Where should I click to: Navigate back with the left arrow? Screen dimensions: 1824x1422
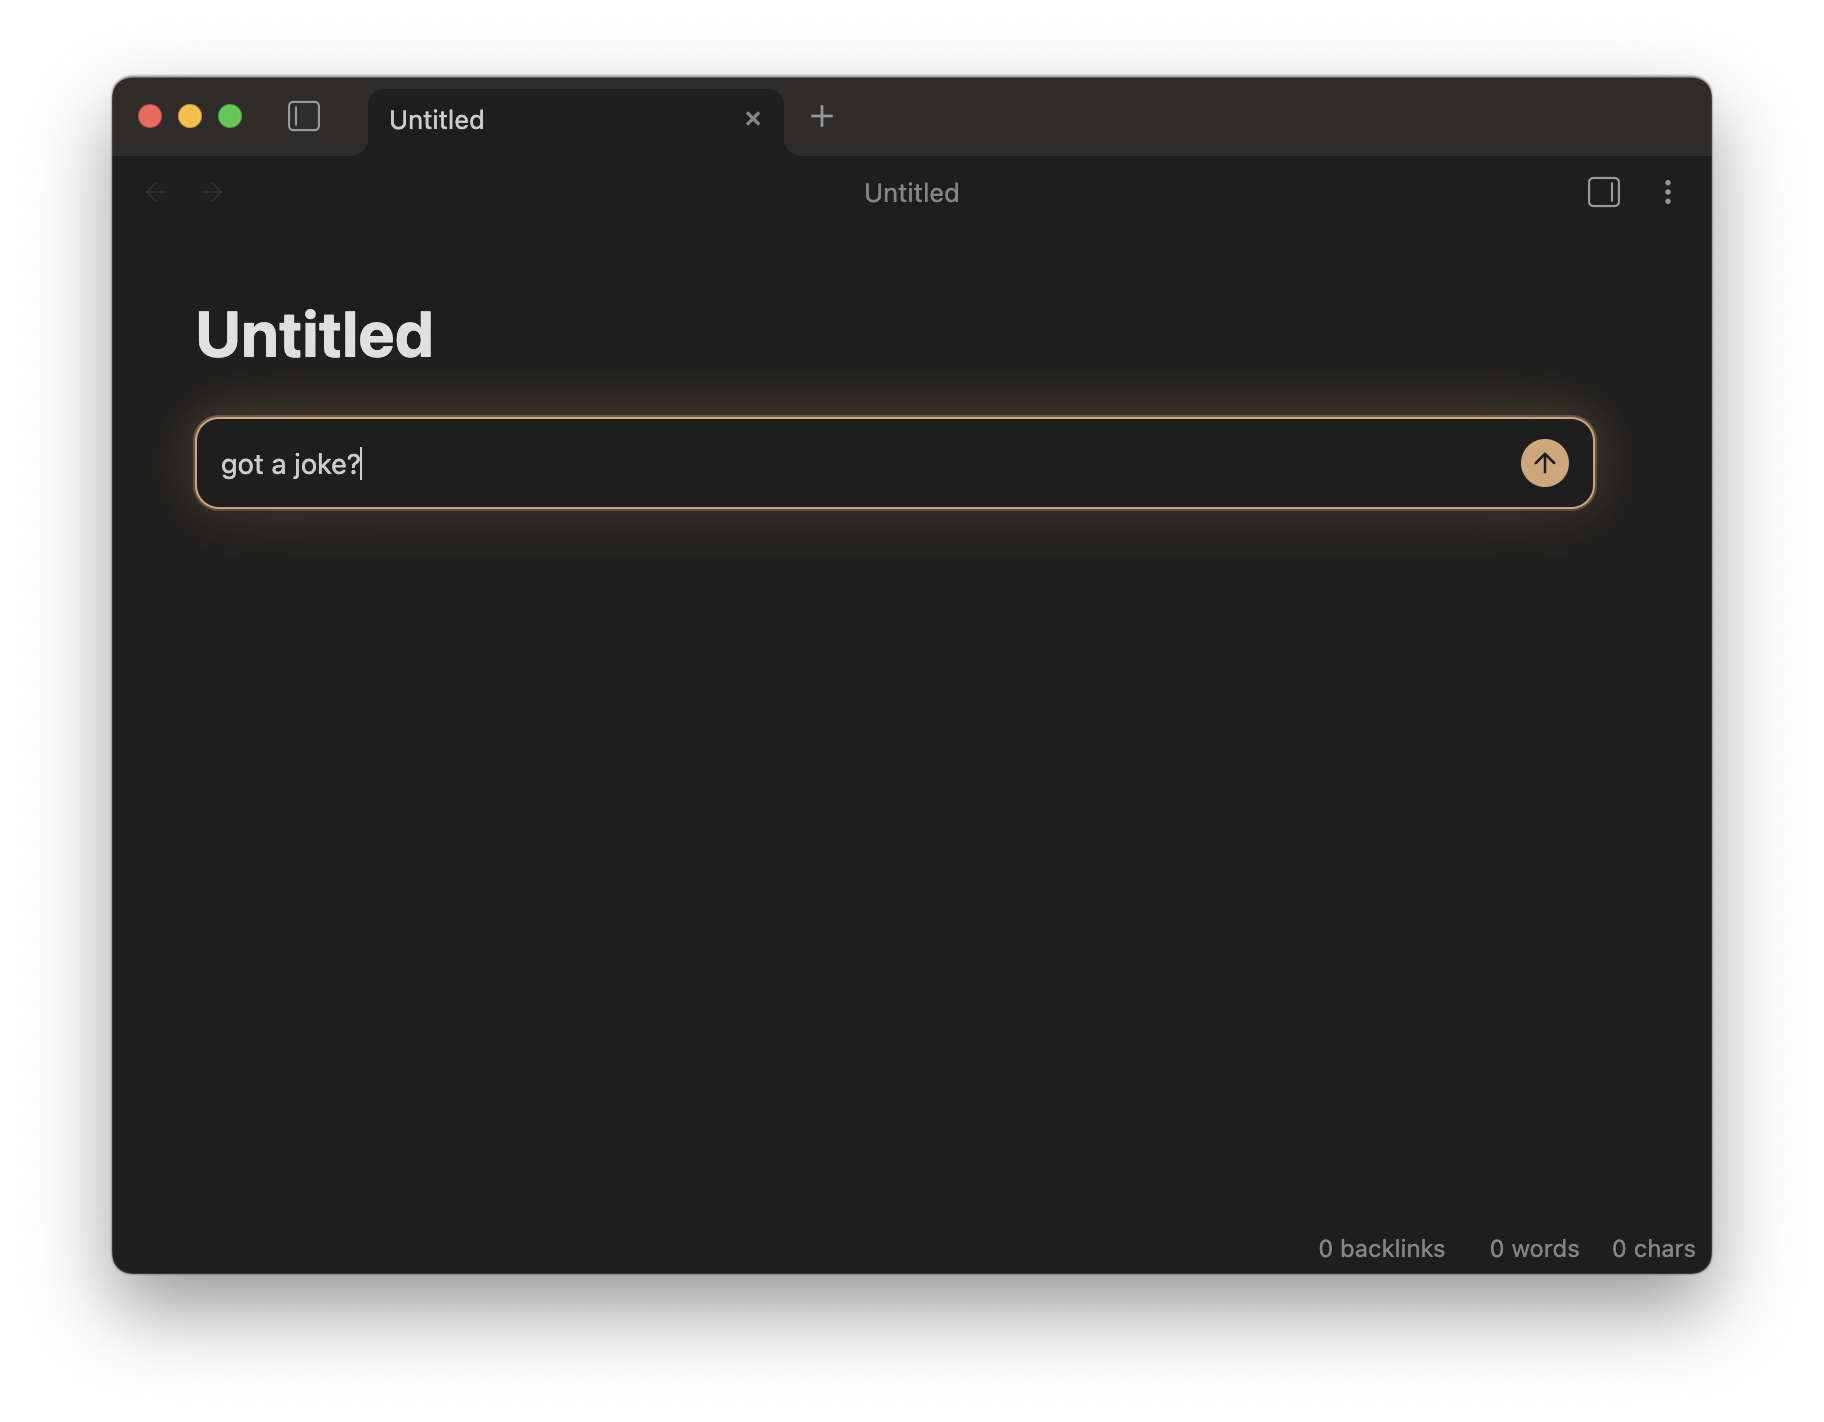point(156,192)
